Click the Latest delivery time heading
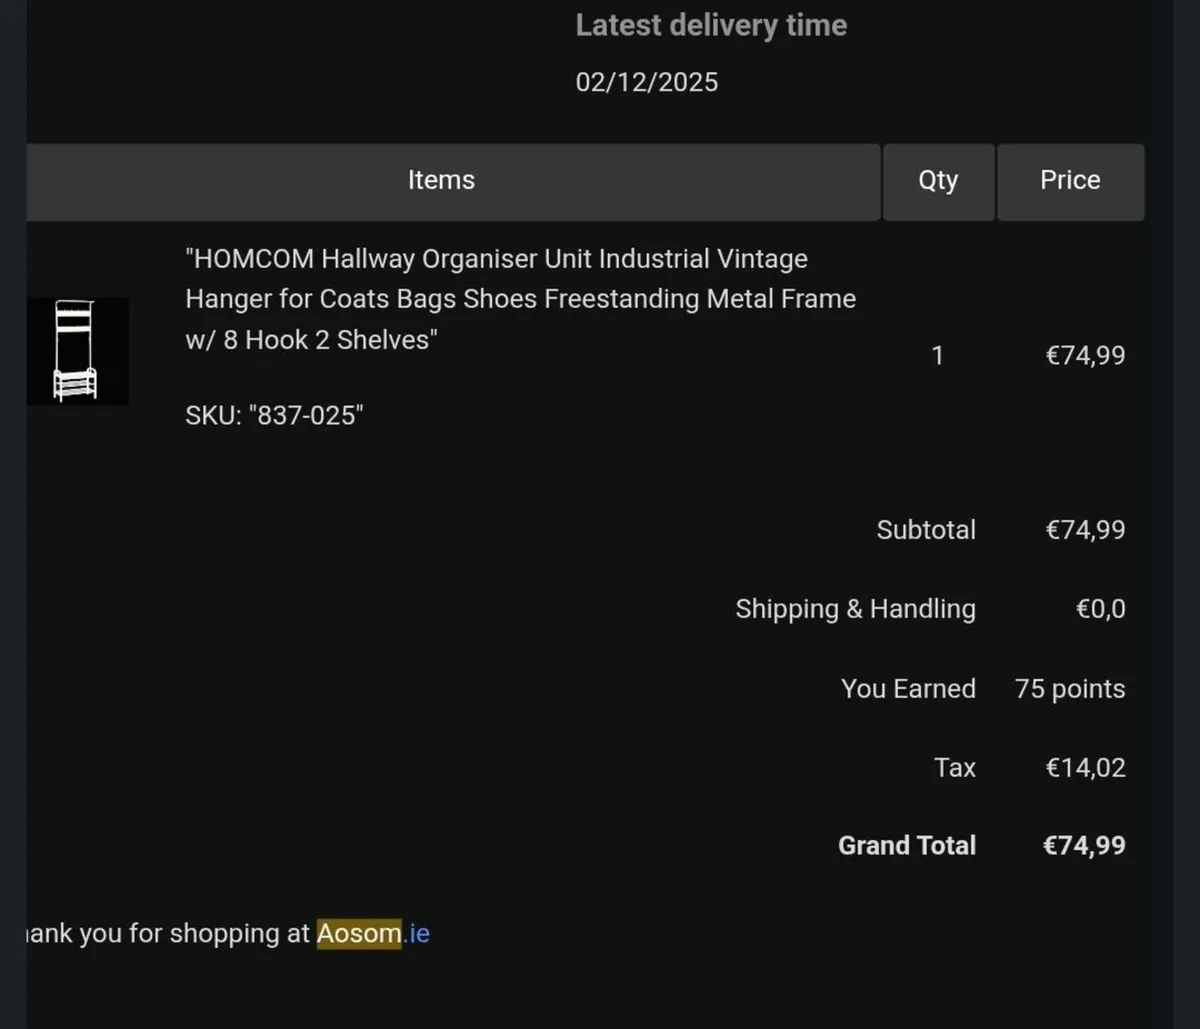Screen dimensions: 1200x1029 pyautogui.click(x=711, y=25)
